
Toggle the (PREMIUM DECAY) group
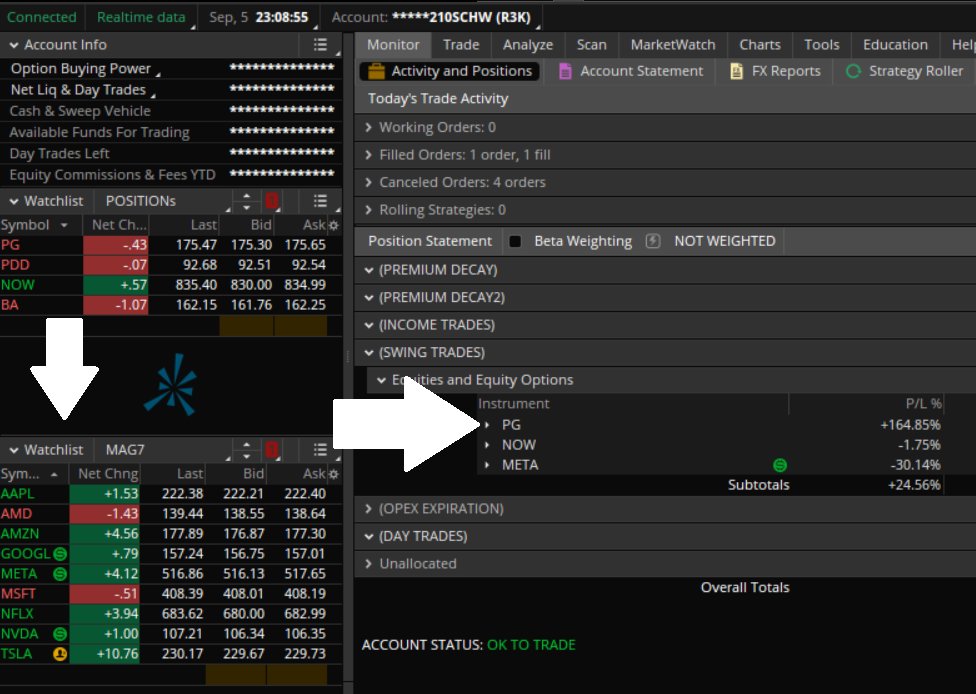[x=368, y=270]
